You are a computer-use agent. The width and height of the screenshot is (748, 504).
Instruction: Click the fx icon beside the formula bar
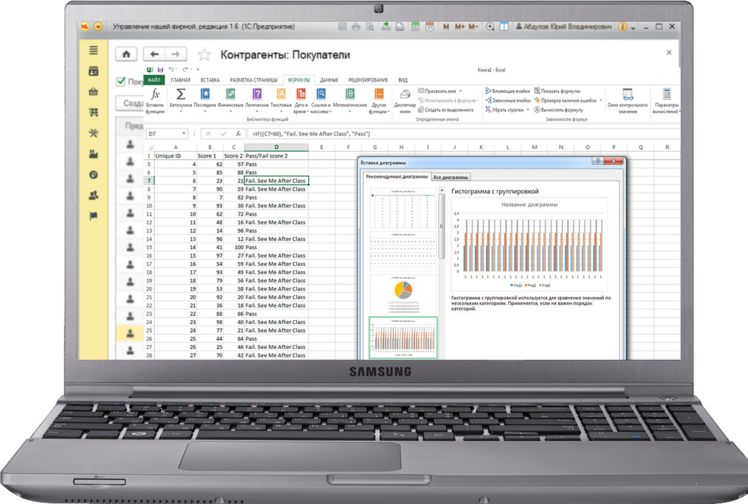pos(238,134)
